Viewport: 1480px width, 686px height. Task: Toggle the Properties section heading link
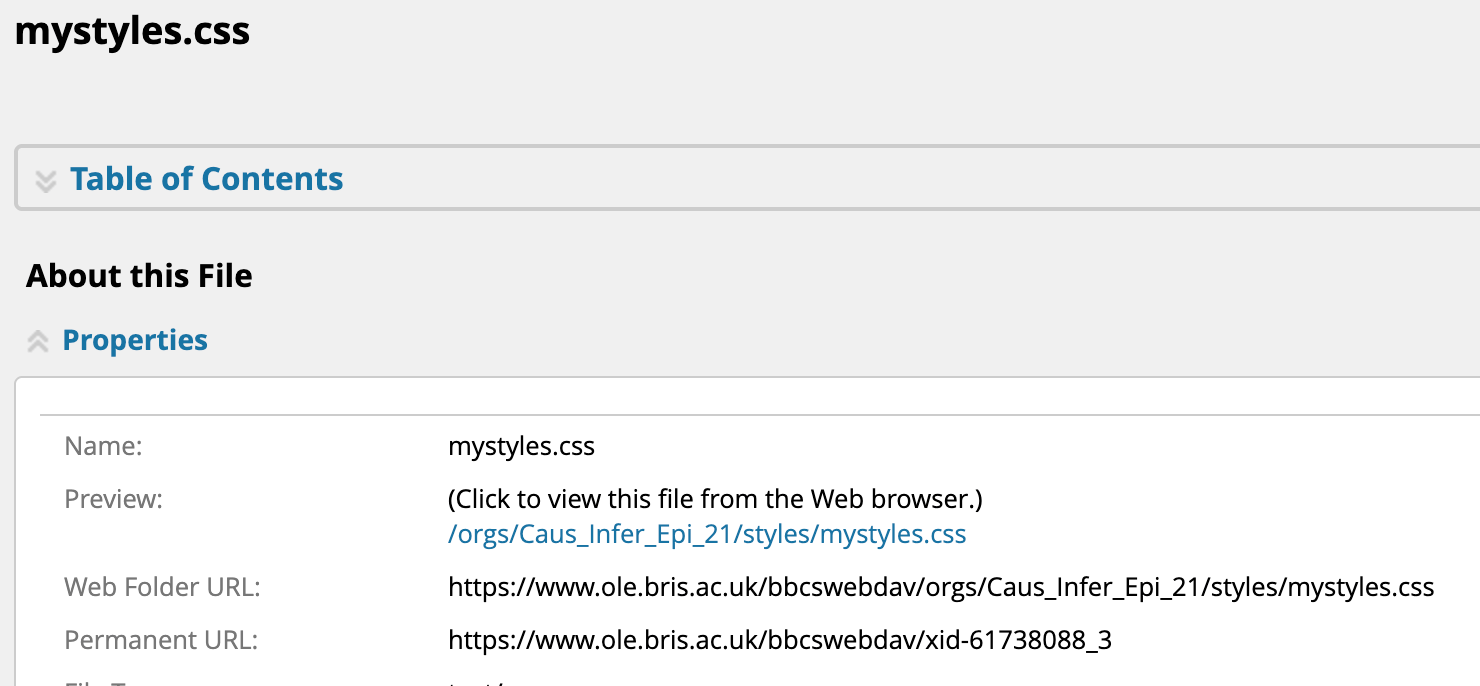[x=135, y=340]
